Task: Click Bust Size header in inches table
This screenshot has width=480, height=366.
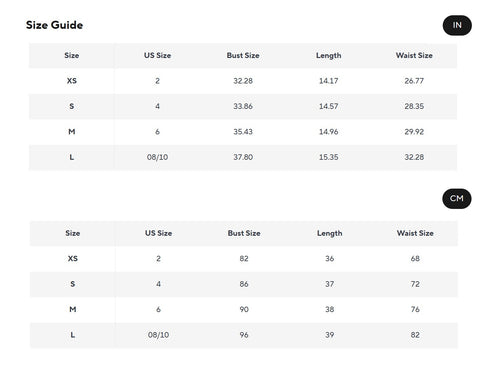Action: [243, 56]
